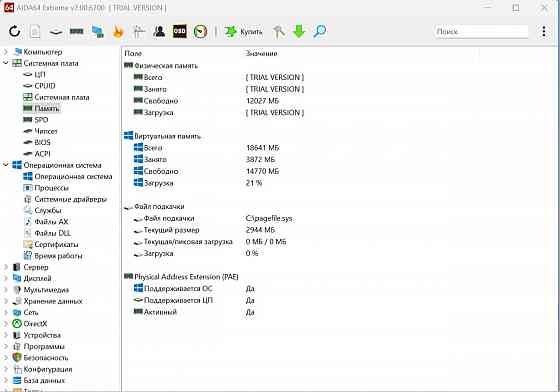
Task: Expand the Дисплей tree node
Action: tap(6, 278)
